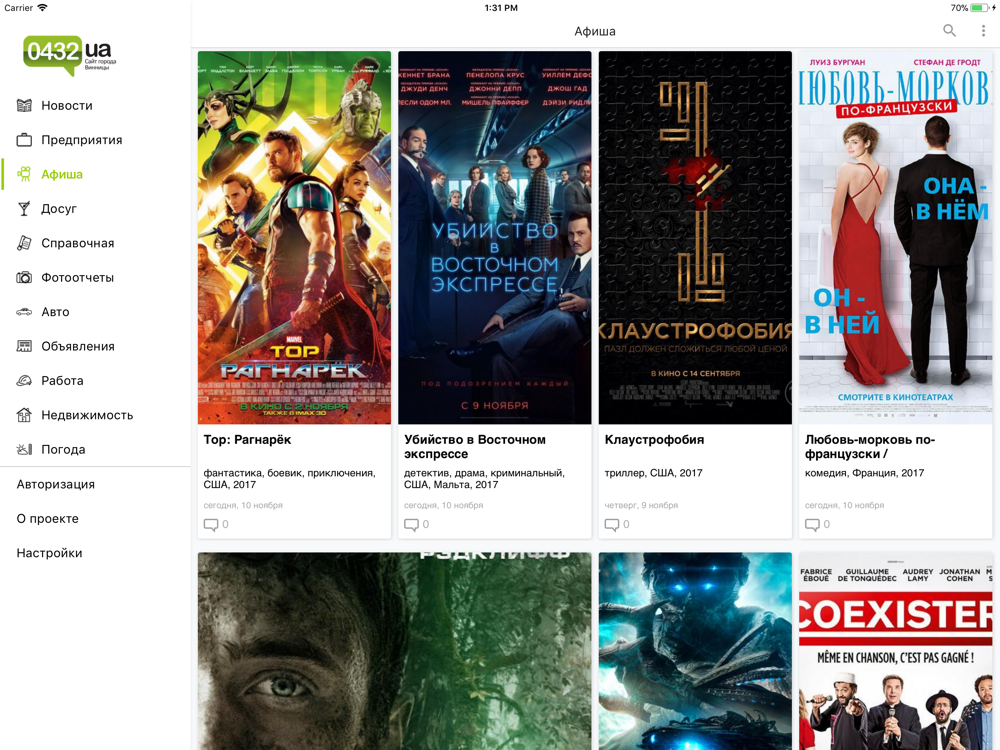Open the Новости menu section
1000x750 pixels.
click(x=96, y=105)
